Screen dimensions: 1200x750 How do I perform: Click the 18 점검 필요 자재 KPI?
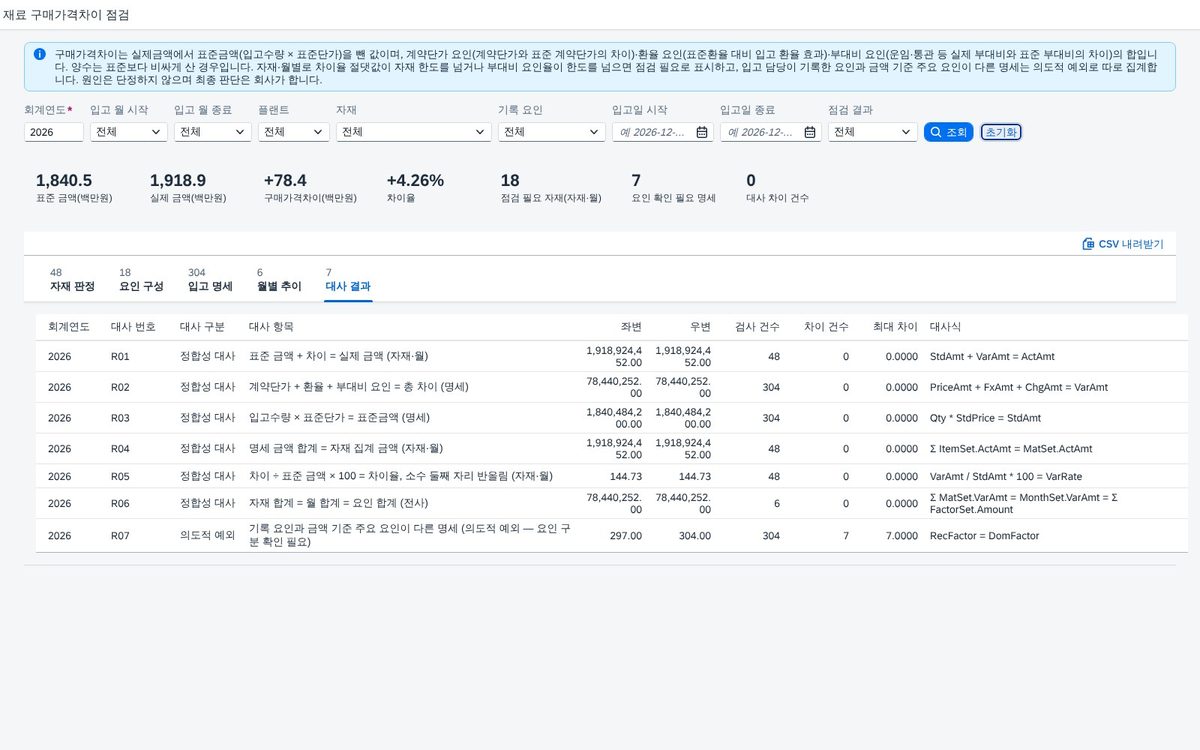point(550,187)
